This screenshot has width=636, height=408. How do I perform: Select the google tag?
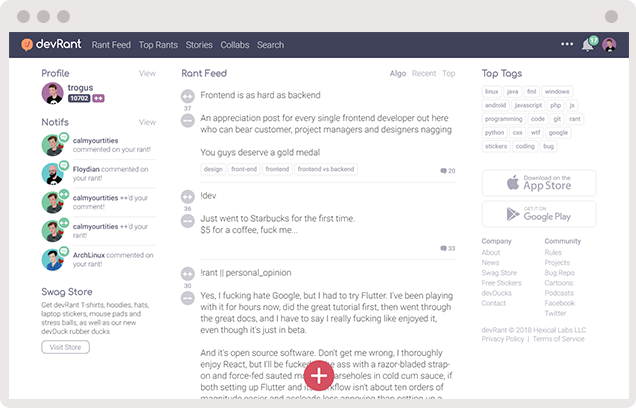coord(558,133)
